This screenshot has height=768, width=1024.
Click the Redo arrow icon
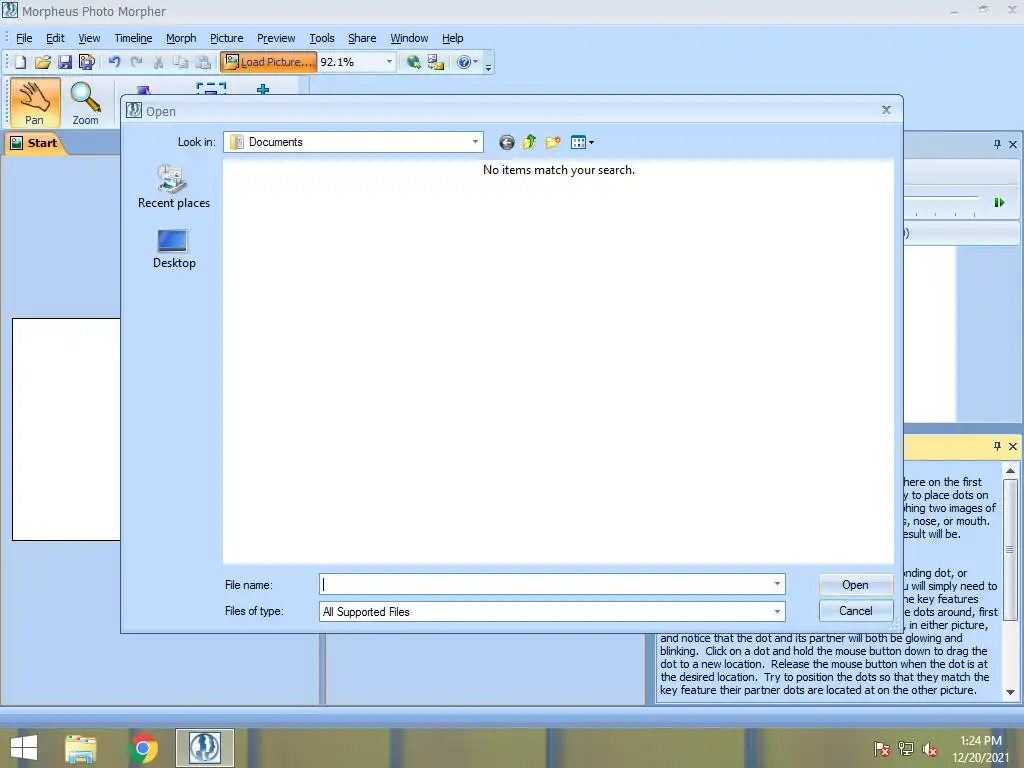tap(136, 62)
